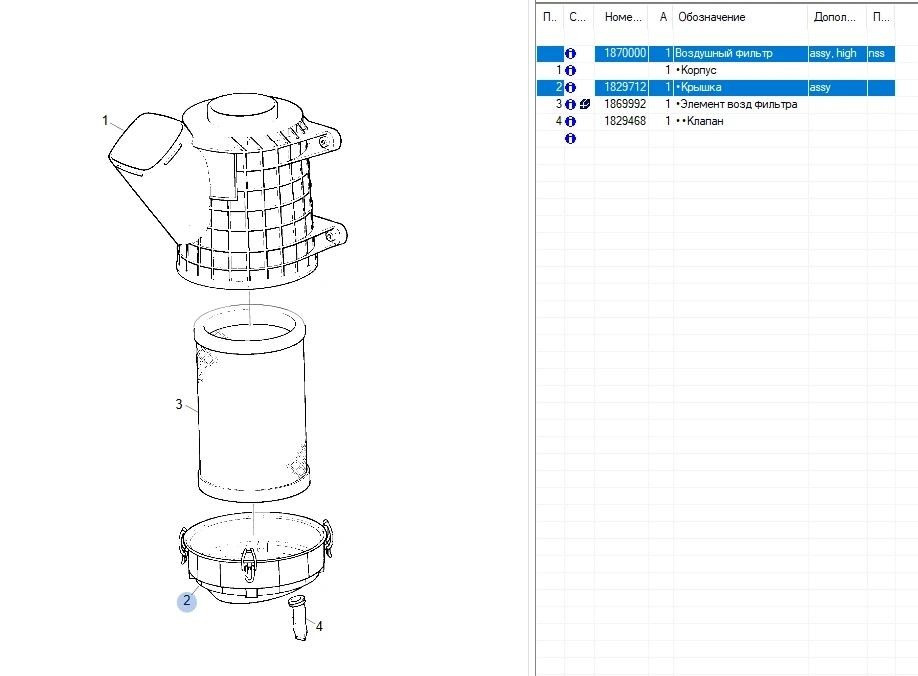Select the Воздушный фильтр 1870000 row
The width and height of the screenshot is (918, 676).
coord(716,53)
